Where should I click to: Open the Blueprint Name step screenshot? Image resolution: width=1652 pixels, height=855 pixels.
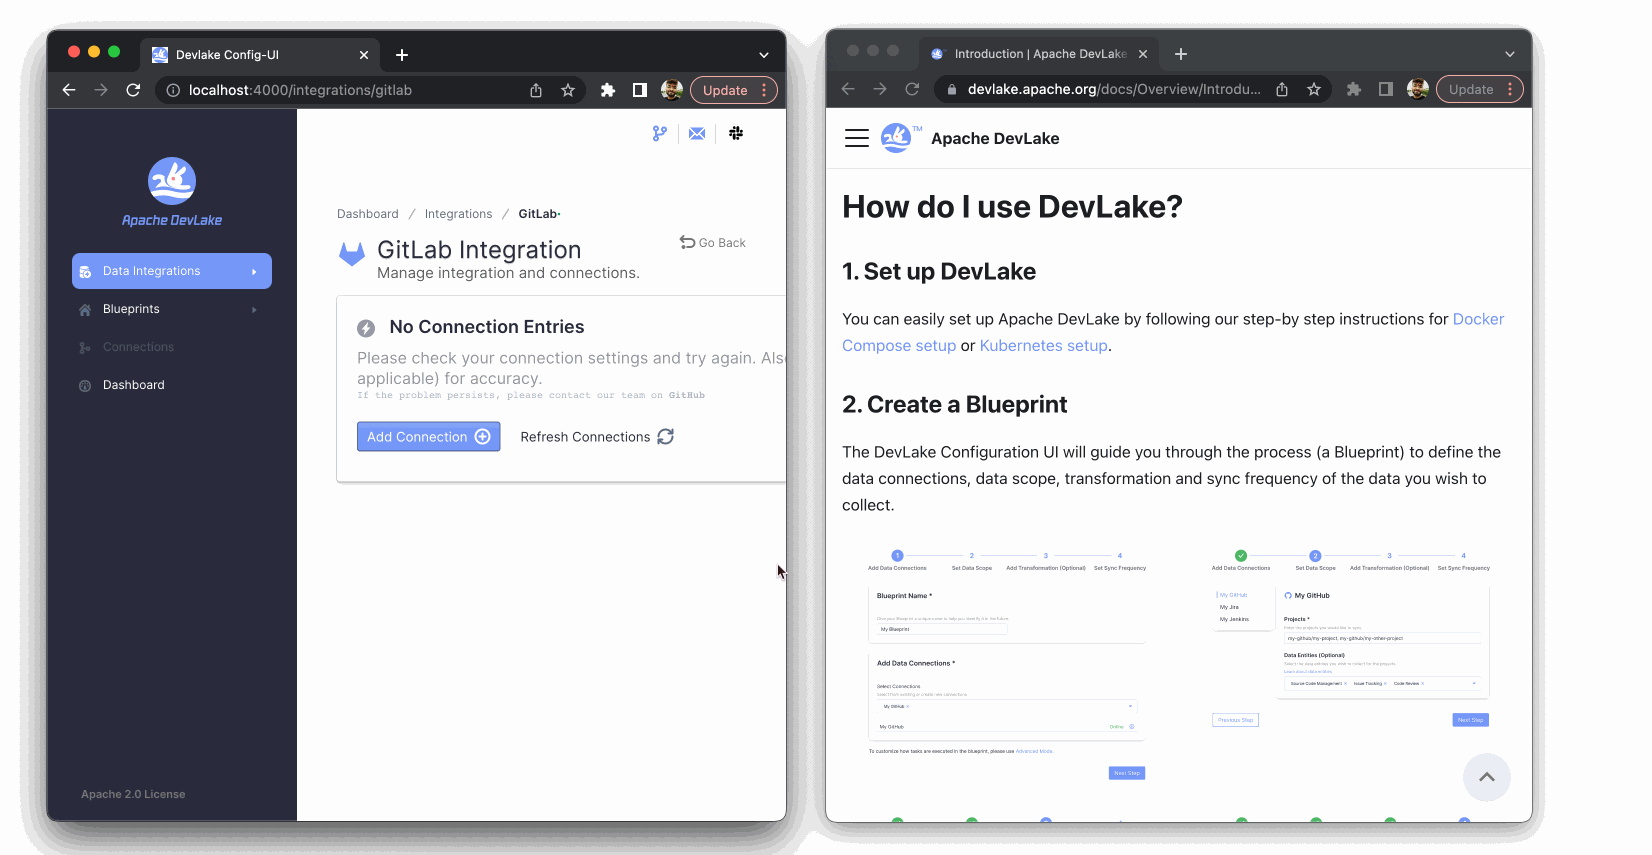[1007, 665]
